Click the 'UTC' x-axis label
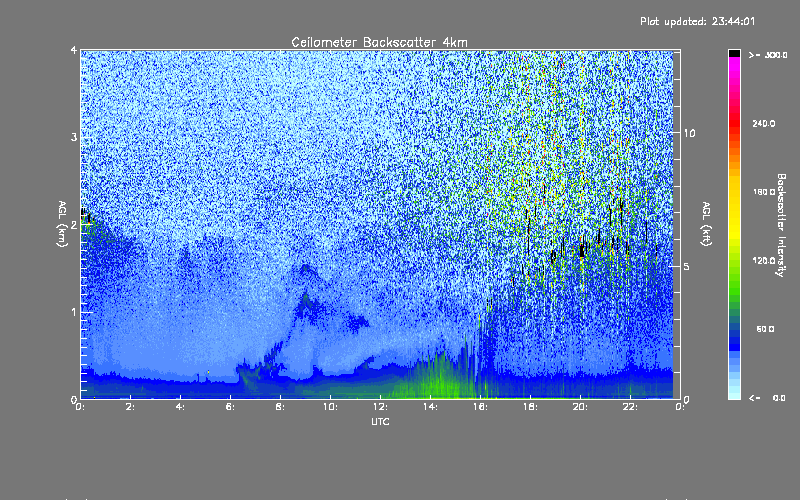The width and height of the screenshot is (800, 500). [x=380, y=421]
